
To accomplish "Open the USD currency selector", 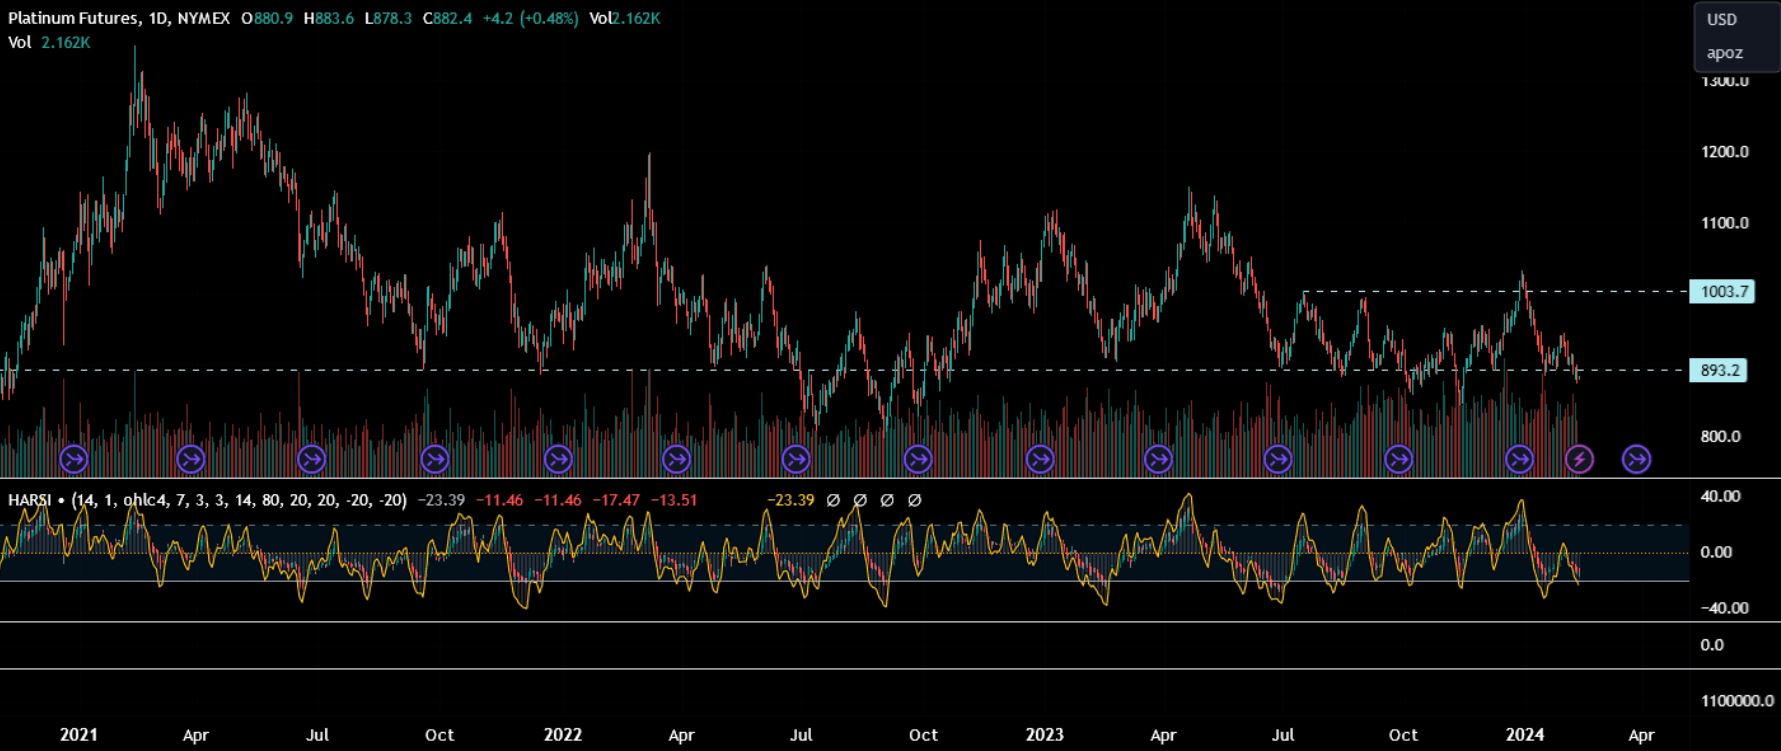I will point(1722,20).
